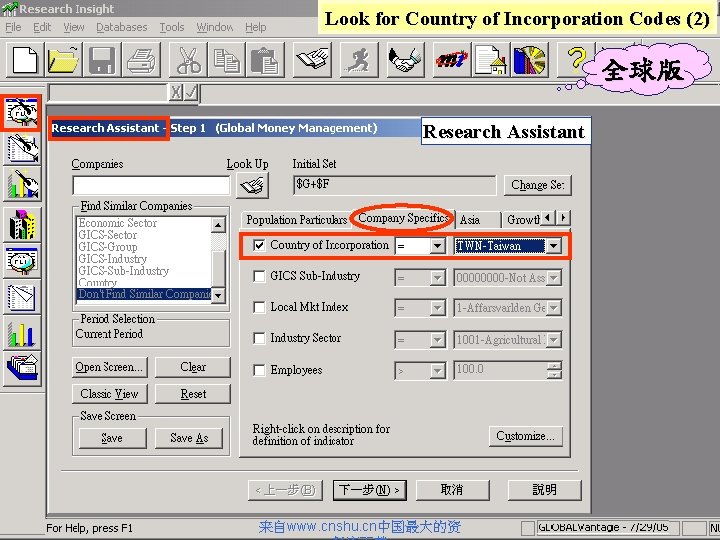Click the formula bar cancel X icon
This screenshot has width=720, height=540.
[176, 93]
